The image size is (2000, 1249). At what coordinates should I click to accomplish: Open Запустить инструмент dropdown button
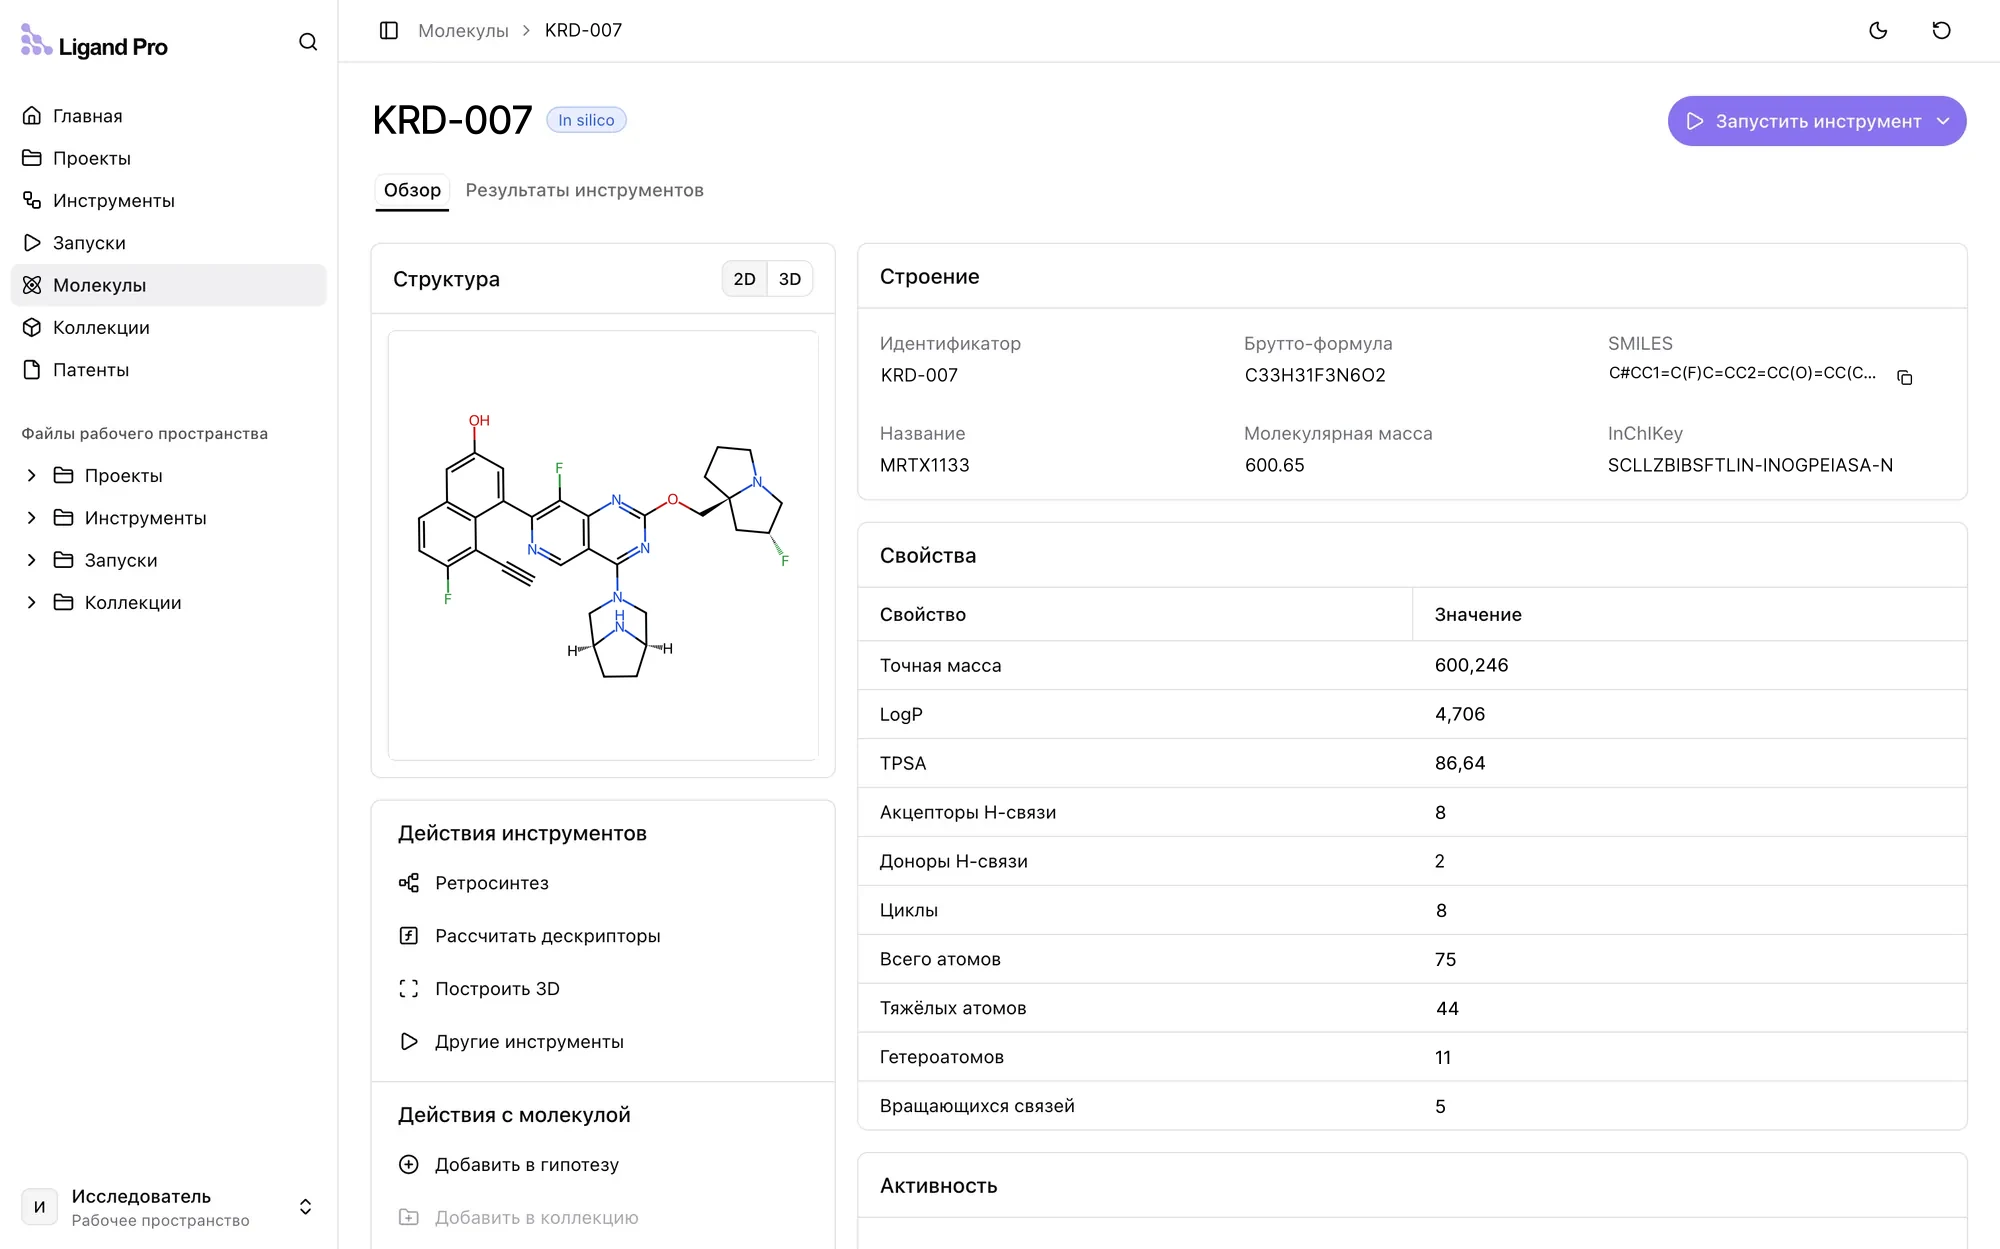click(x=1816, y=121)
